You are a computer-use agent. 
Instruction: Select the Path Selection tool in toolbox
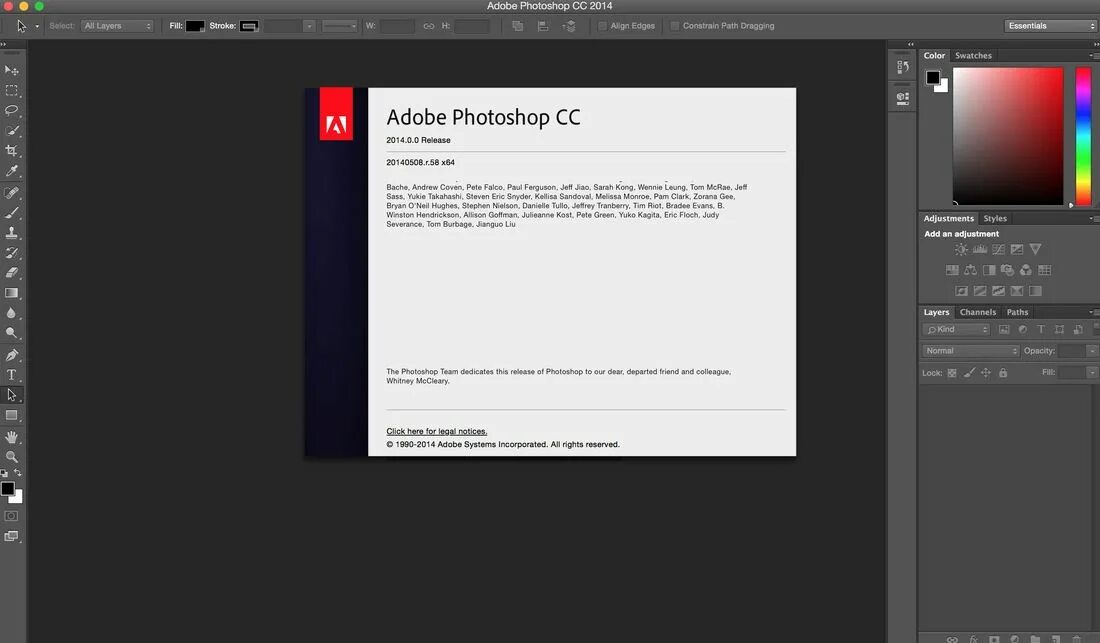(11, 395)
